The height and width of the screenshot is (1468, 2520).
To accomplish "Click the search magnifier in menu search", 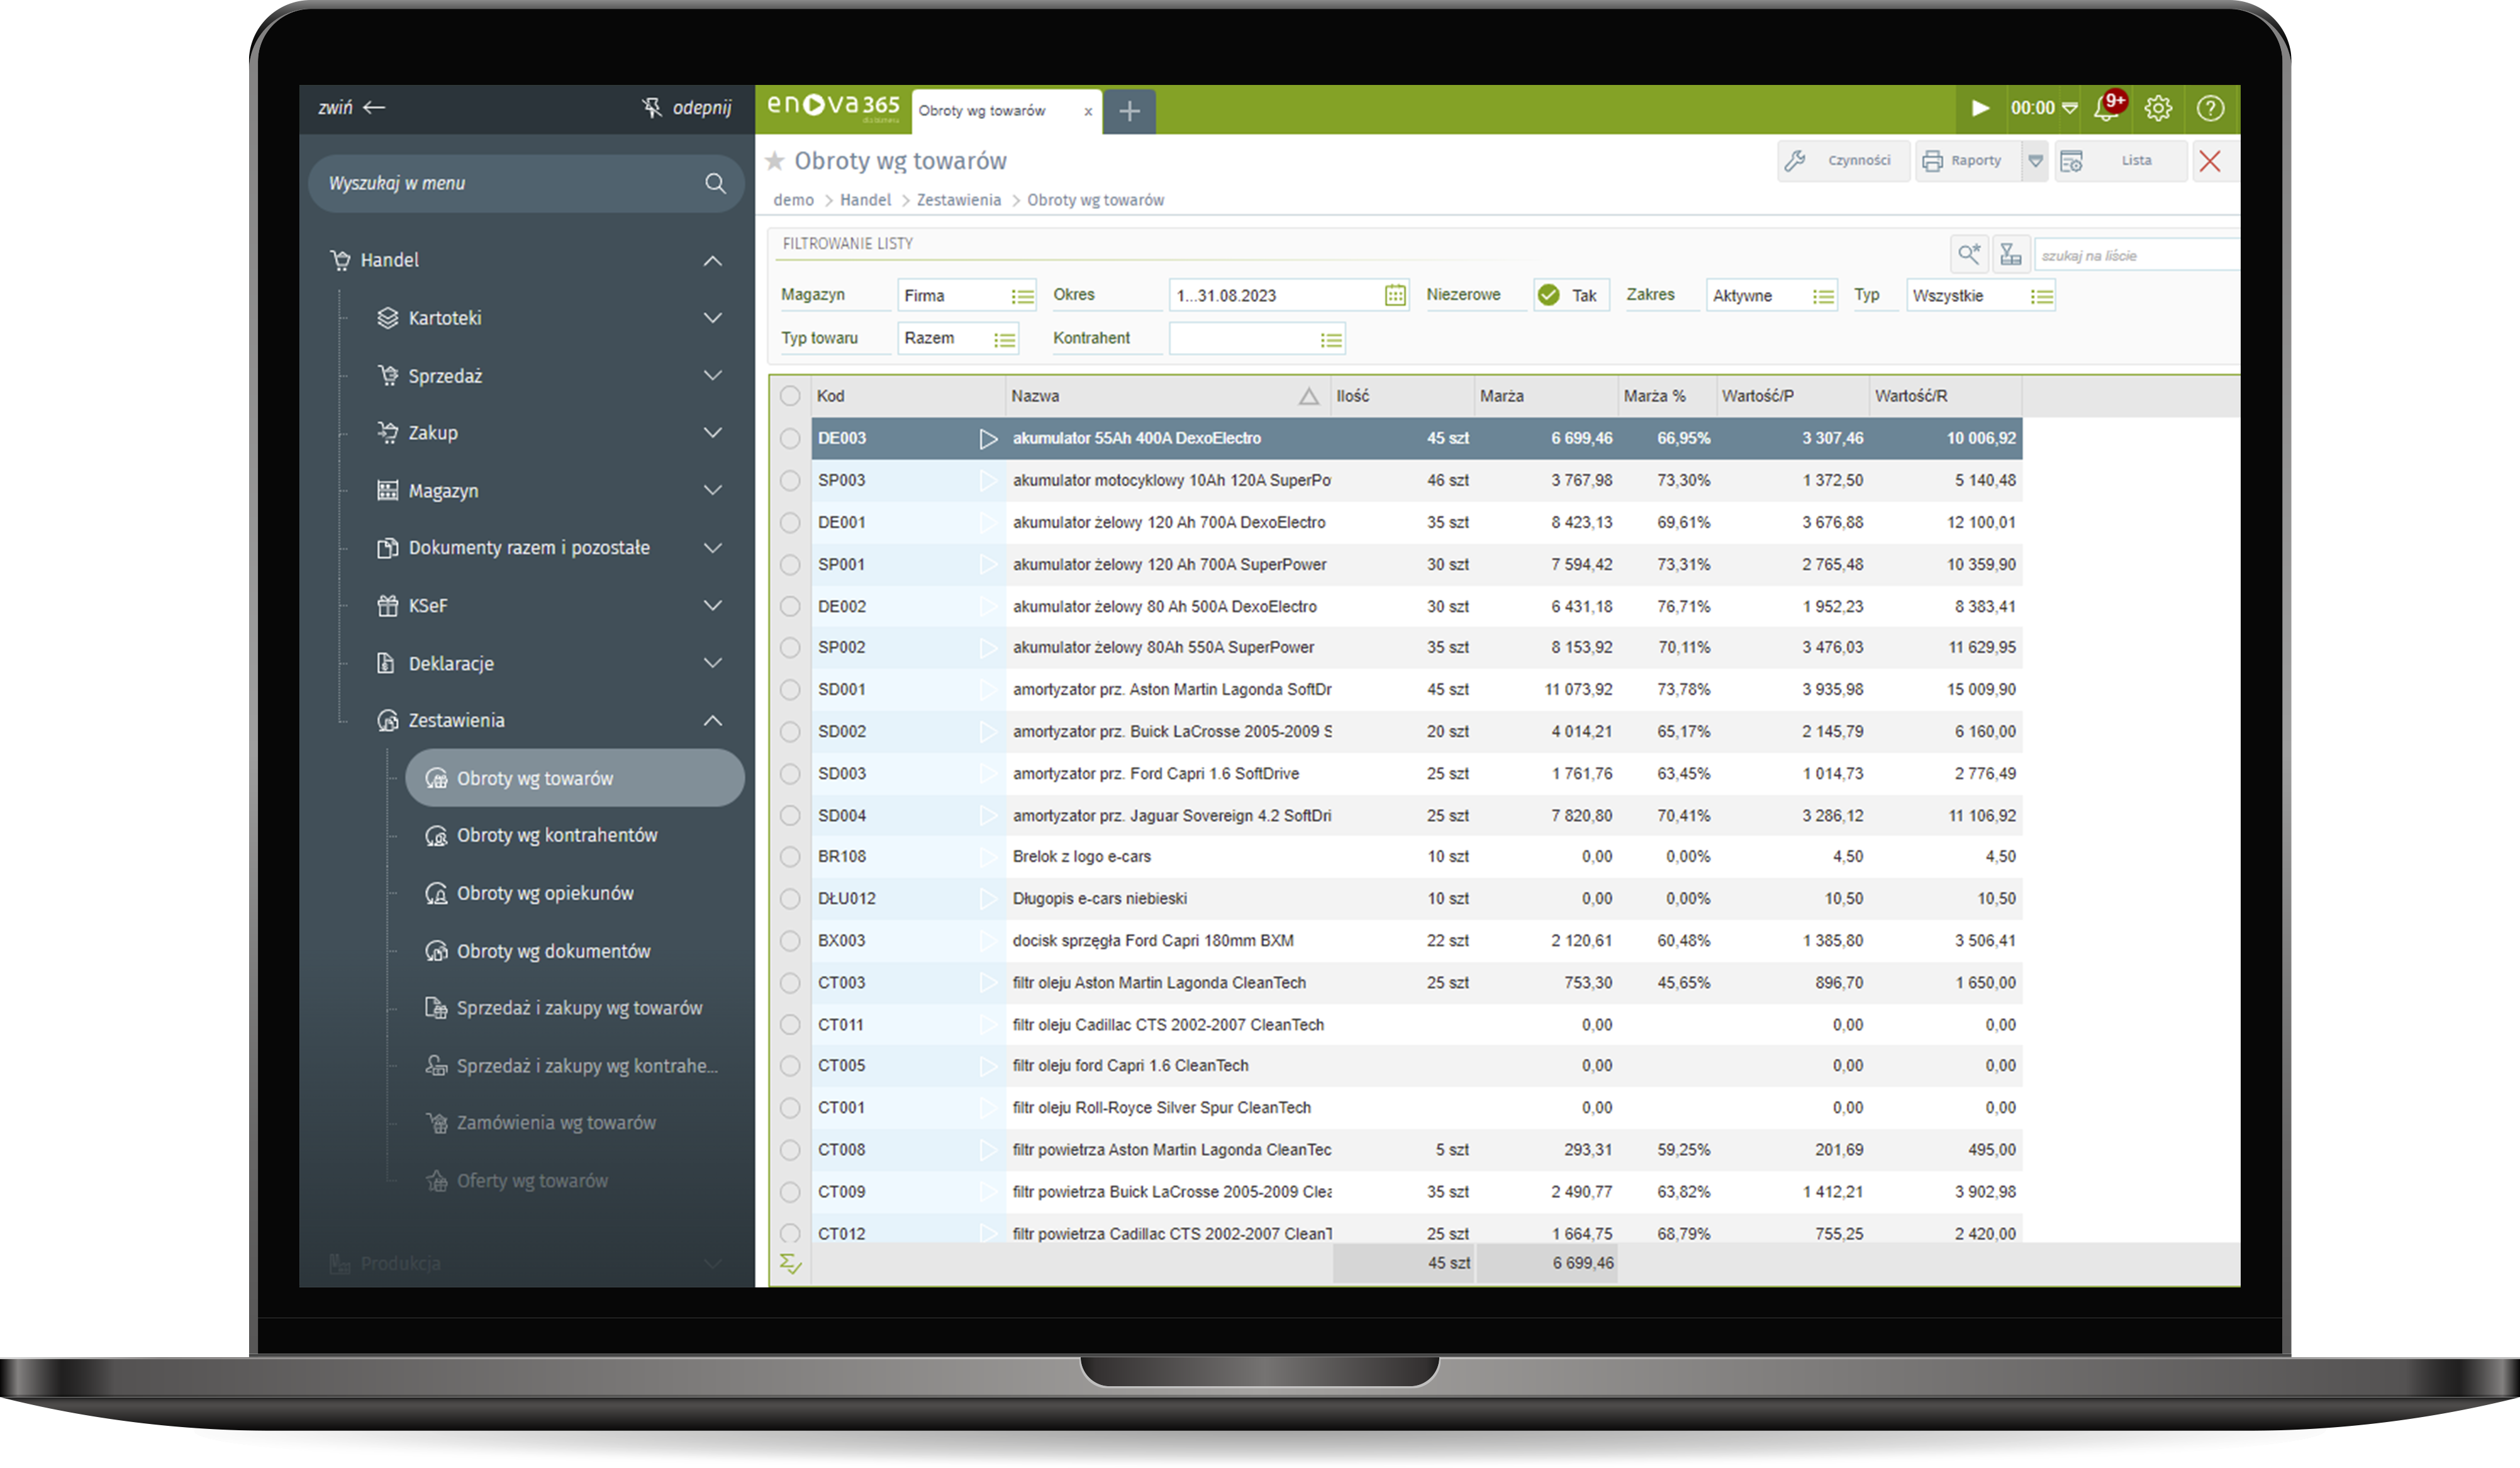I will (715, 183).
